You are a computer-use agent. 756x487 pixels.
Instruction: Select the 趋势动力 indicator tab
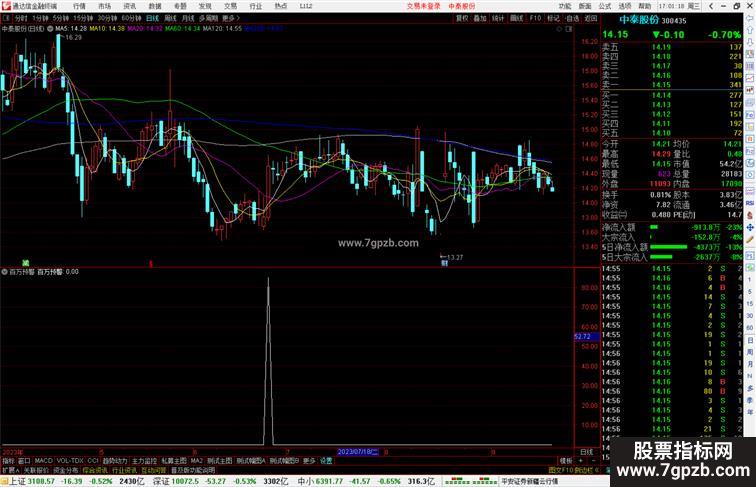coord(115,461)
